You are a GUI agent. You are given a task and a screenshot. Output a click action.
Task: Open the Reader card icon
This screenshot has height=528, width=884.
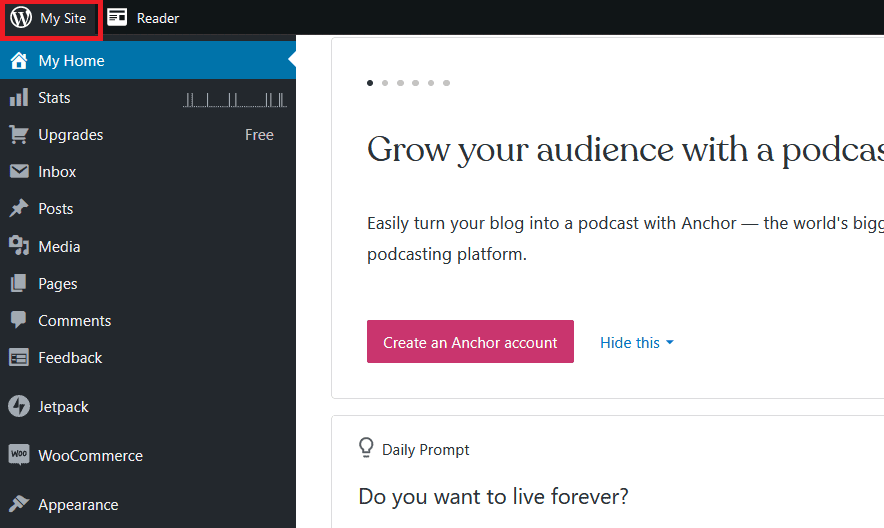click(x=117, y=17)
